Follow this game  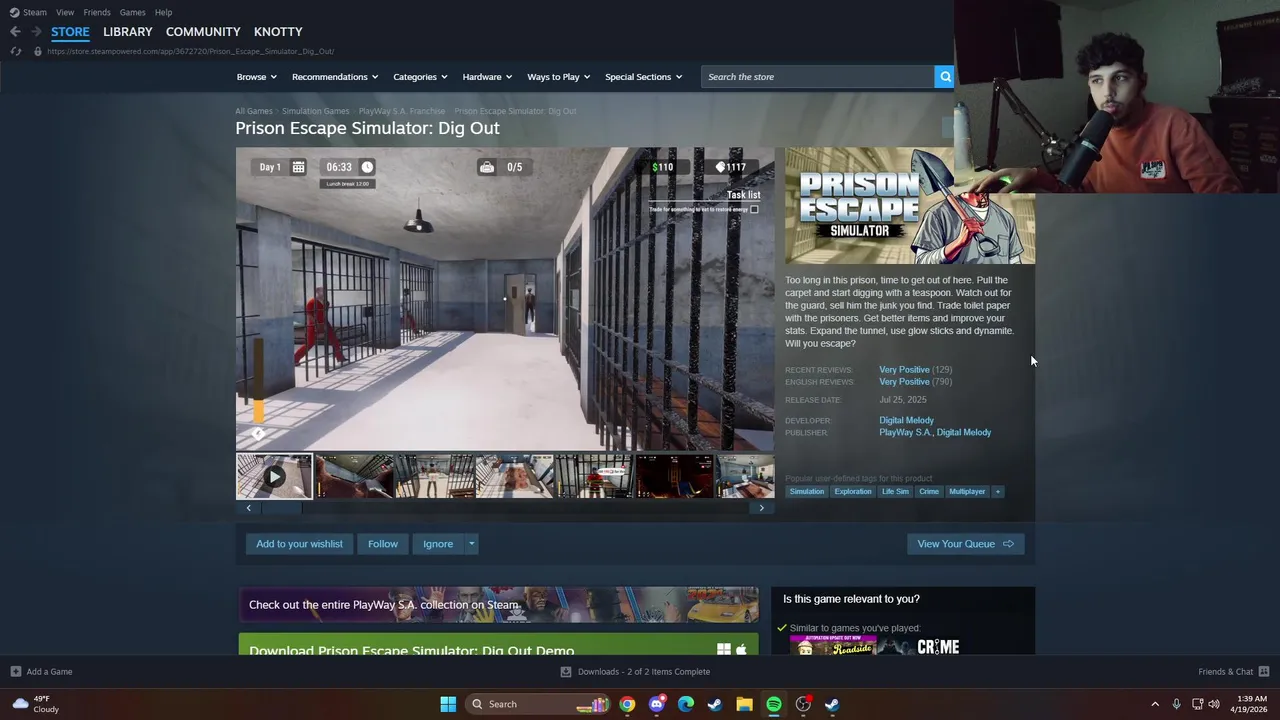383,544
